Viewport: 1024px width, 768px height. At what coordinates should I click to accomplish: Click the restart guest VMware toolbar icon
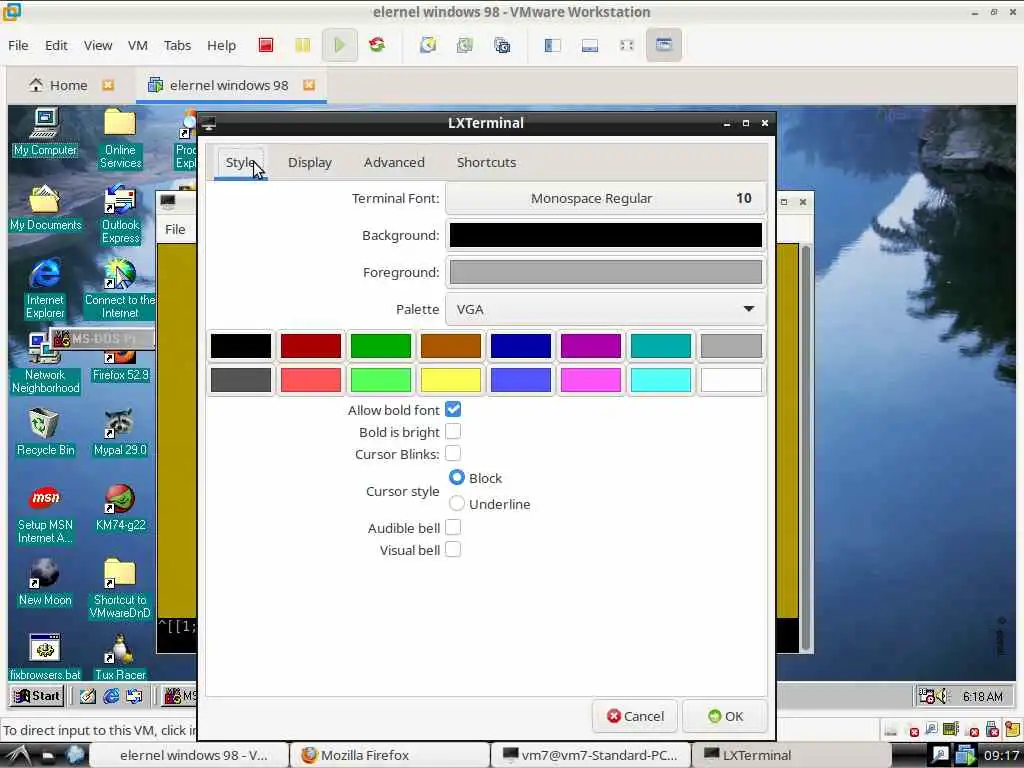377,45
